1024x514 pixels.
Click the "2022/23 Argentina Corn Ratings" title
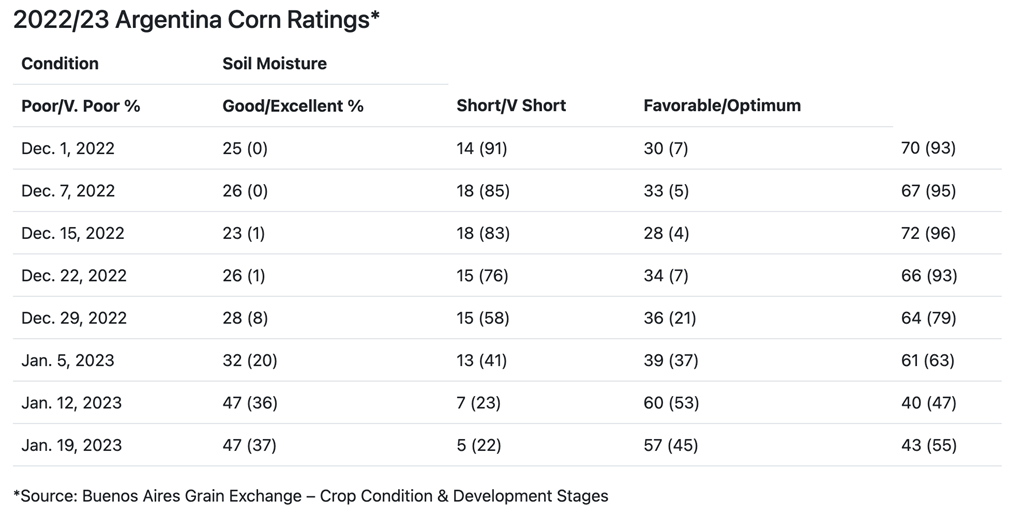click(x=196, y=20)
